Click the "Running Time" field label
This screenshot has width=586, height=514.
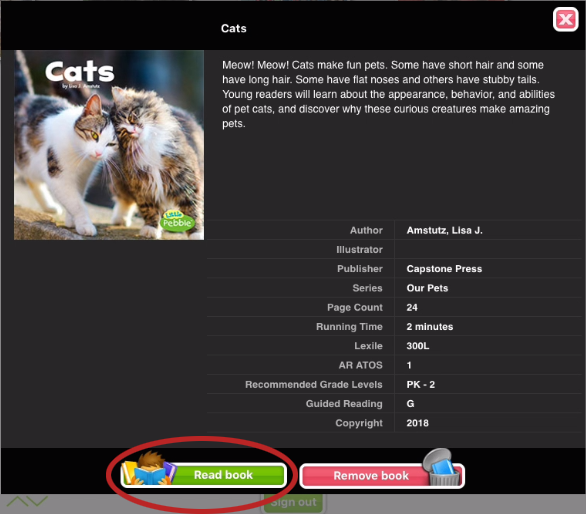coord(349,327)
